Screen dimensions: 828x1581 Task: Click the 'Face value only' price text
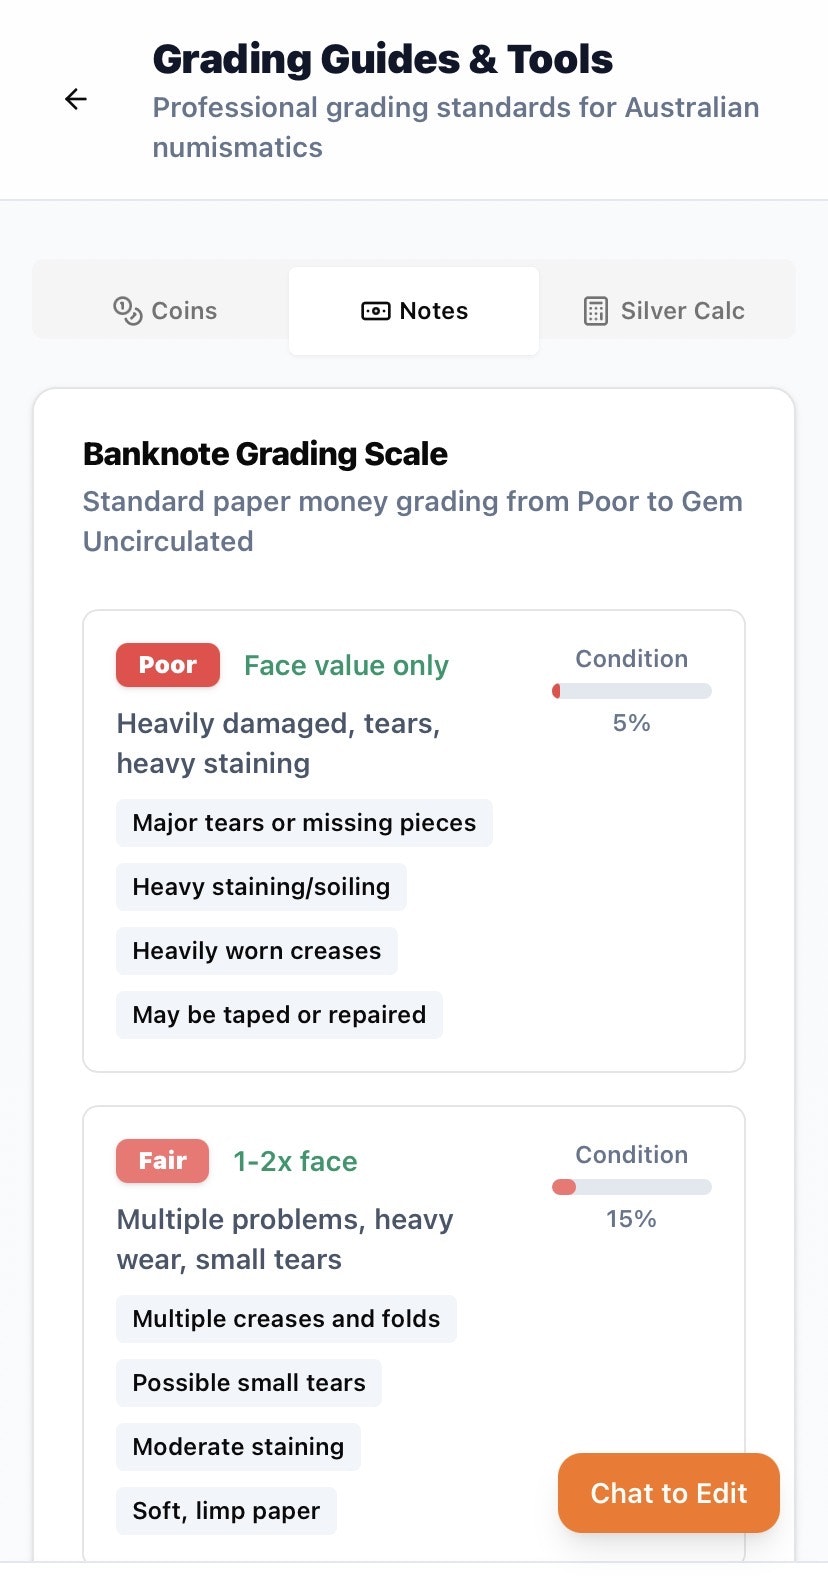tap(346, 666)
